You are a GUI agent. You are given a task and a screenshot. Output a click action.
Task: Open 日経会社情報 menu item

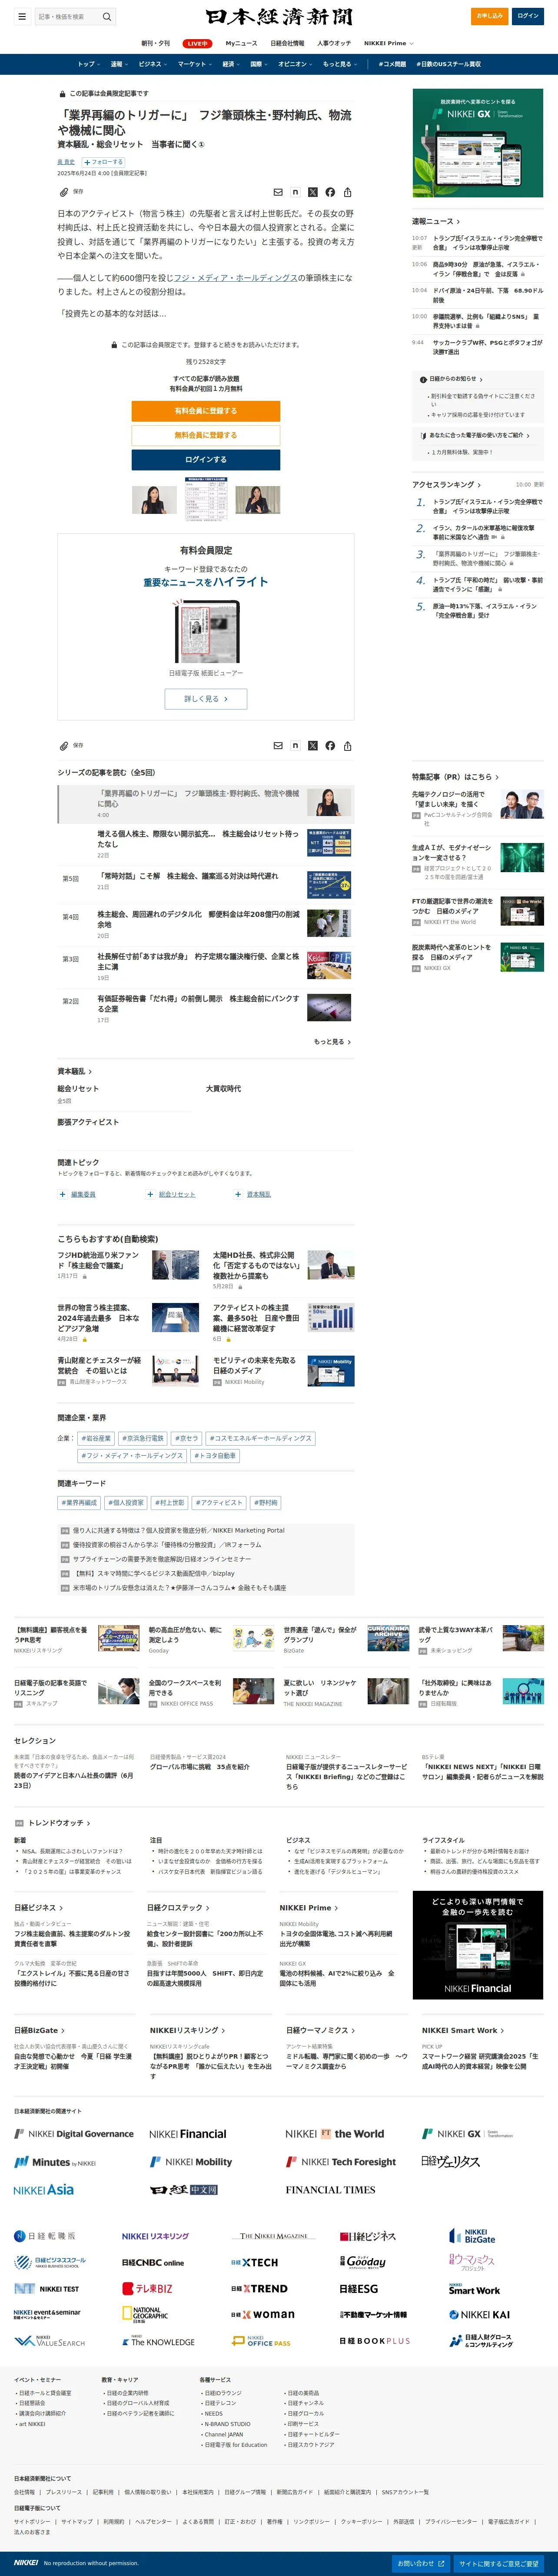coord(287,44)
